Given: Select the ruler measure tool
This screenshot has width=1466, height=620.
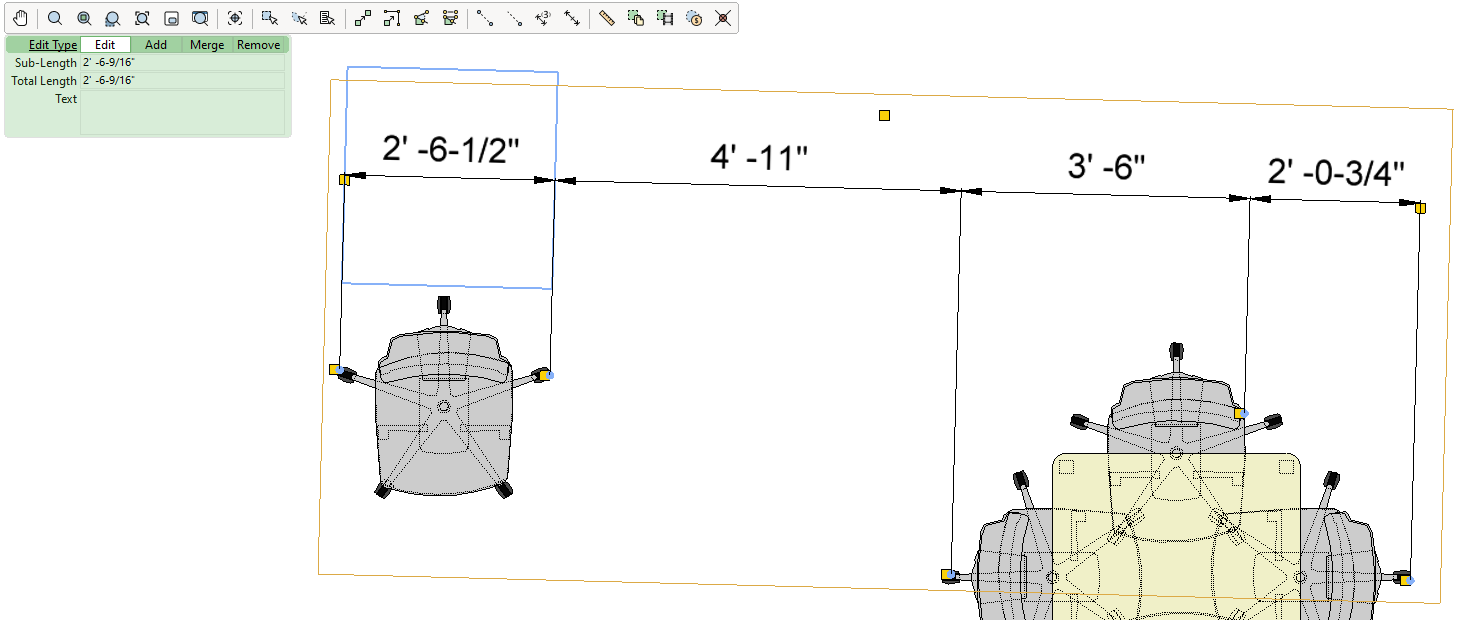Looking at the screenshot, I should (607, 18).
